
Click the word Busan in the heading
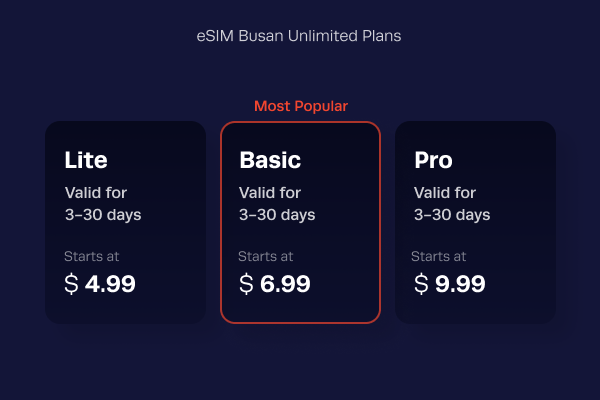click(x=262, y=36)
